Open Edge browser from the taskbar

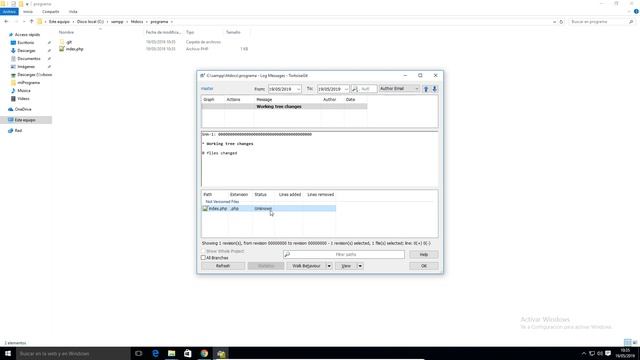(x=155, y=353)
